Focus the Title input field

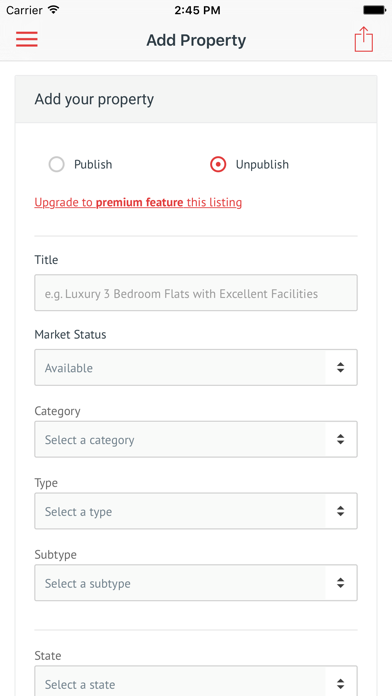click(x=196, y=293)
